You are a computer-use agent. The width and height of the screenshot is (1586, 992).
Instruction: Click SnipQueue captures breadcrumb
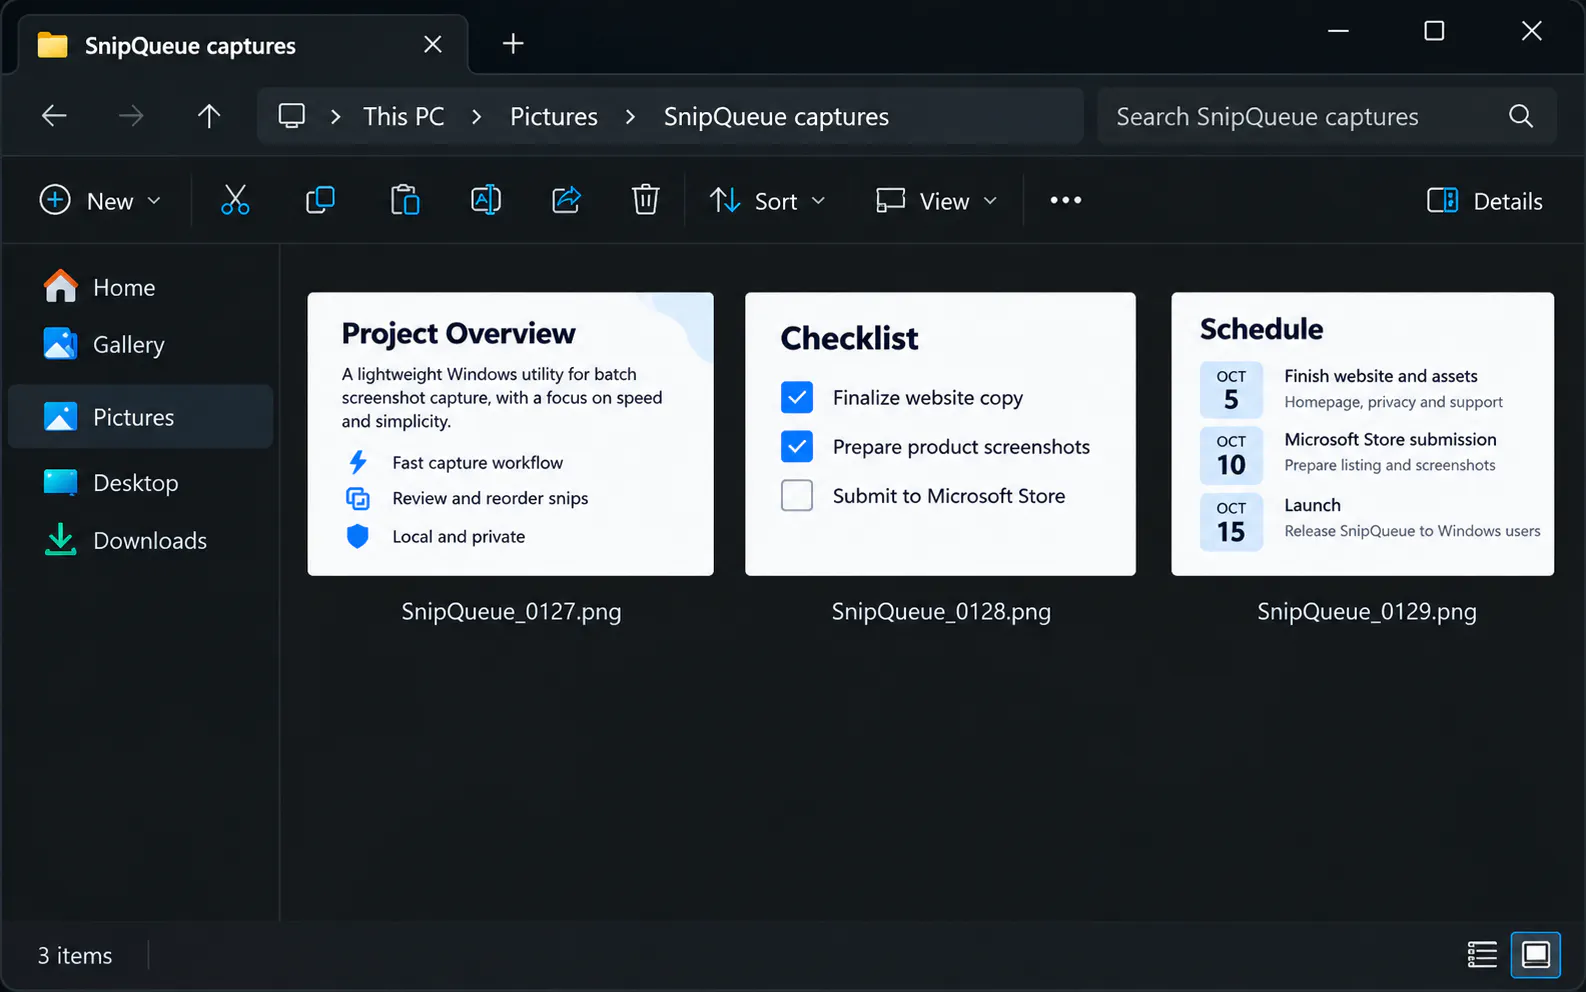[776, 117]
